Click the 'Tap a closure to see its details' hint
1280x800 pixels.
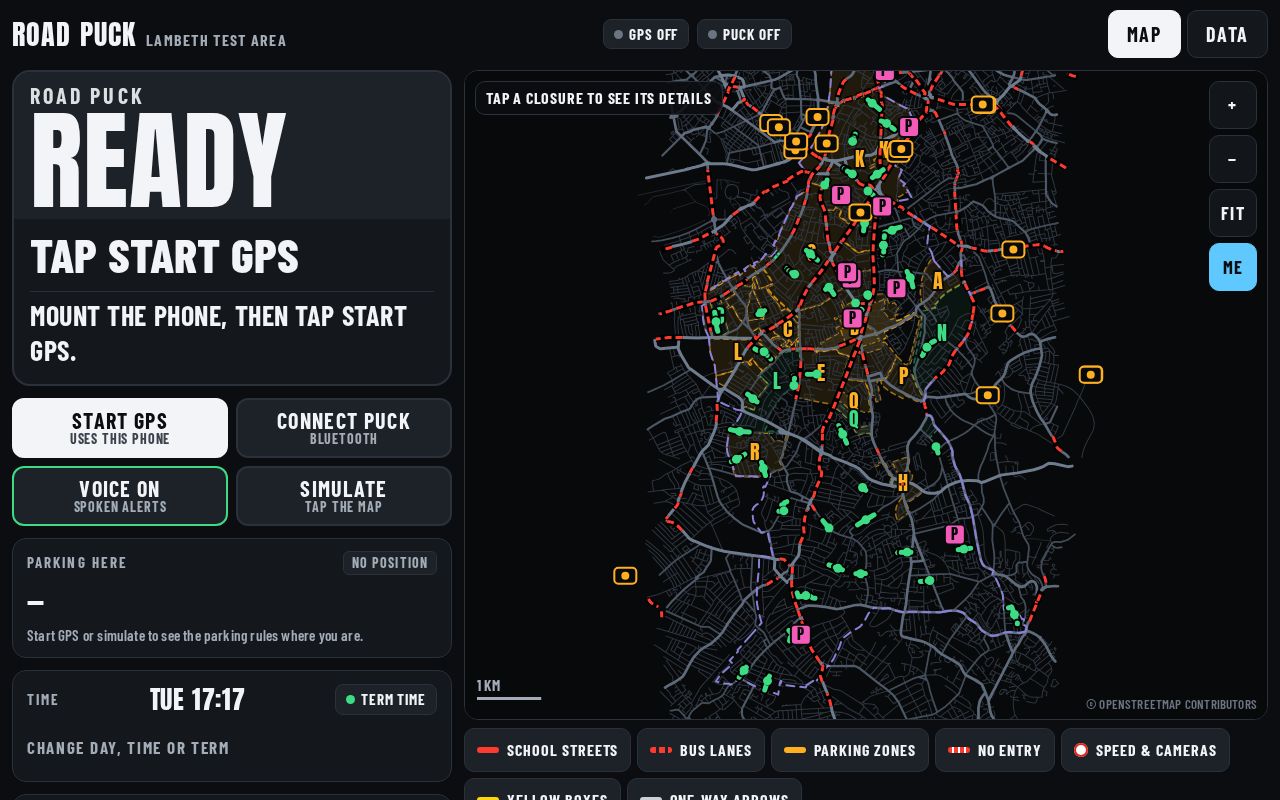(599, 98)
